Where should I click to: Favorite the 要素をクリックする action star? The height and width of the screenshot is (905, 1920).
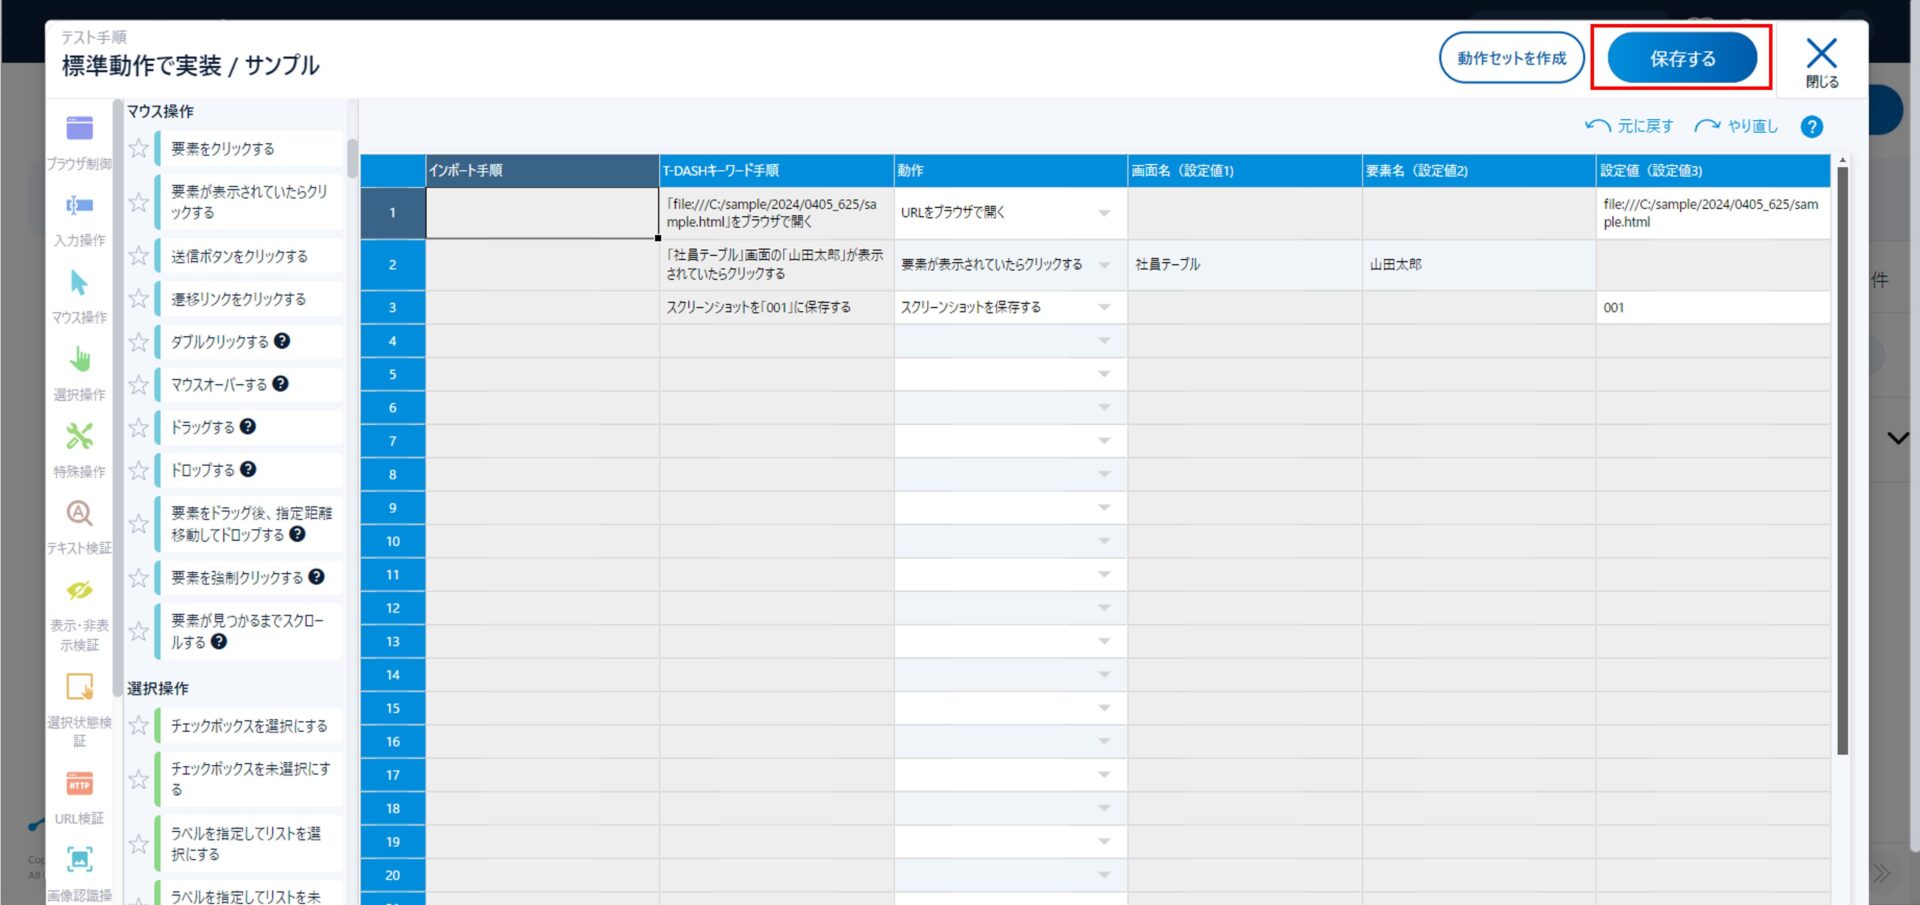point(139,149)
